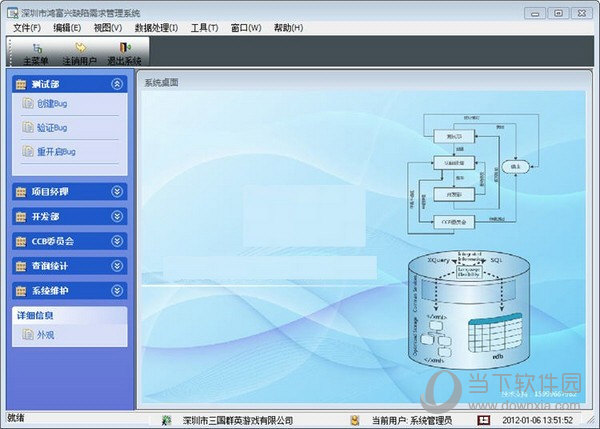Image resolution: width=600 pixels, height=429 pixels.
Task: Expand the 开发部 panel
Action: (117, 216)
